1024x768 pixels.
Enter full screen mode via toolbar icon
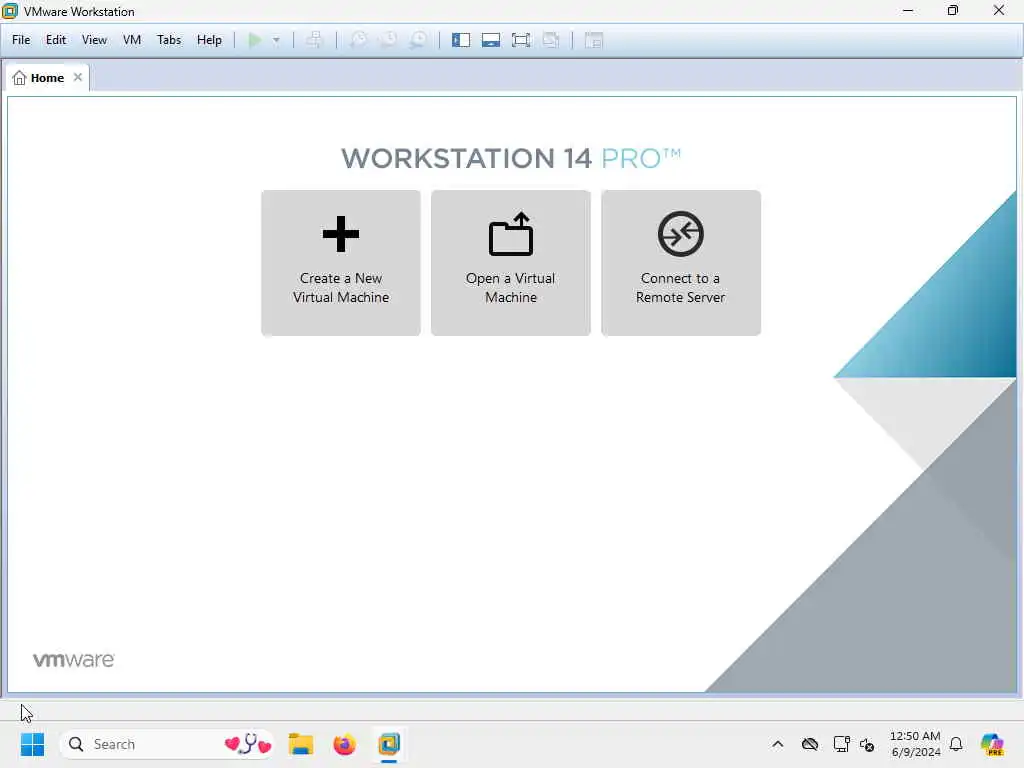click(521, 40)
